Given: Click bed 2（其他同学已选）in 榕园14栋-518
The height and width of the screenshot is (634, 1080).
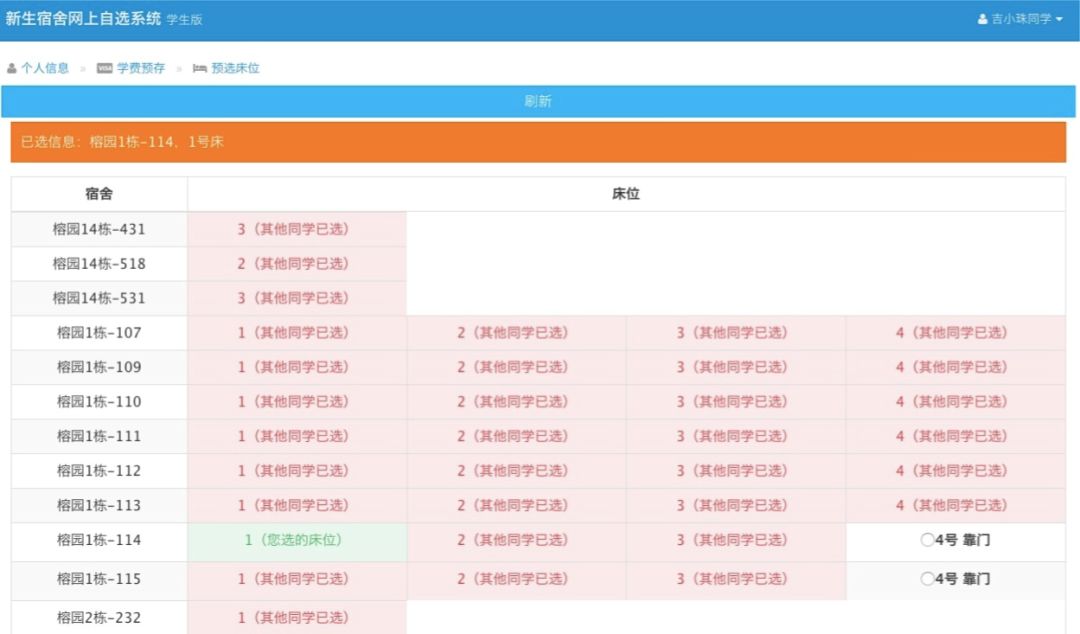Looking at the screenshot, I should coord(297,263).
